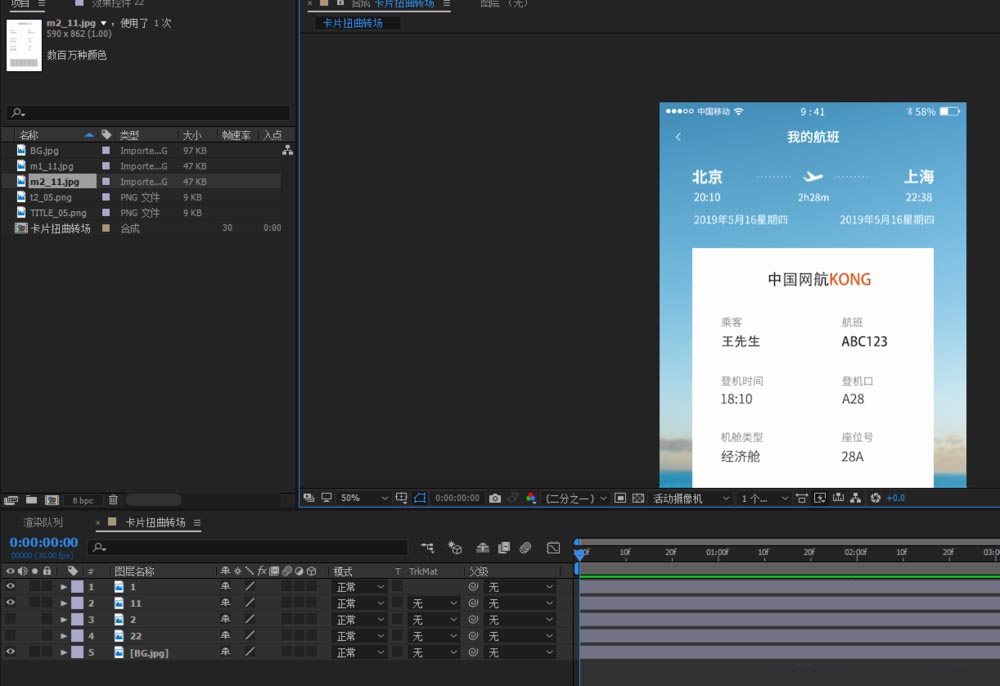
Task: Create a new folder in project panel
Action: (32, 500)
